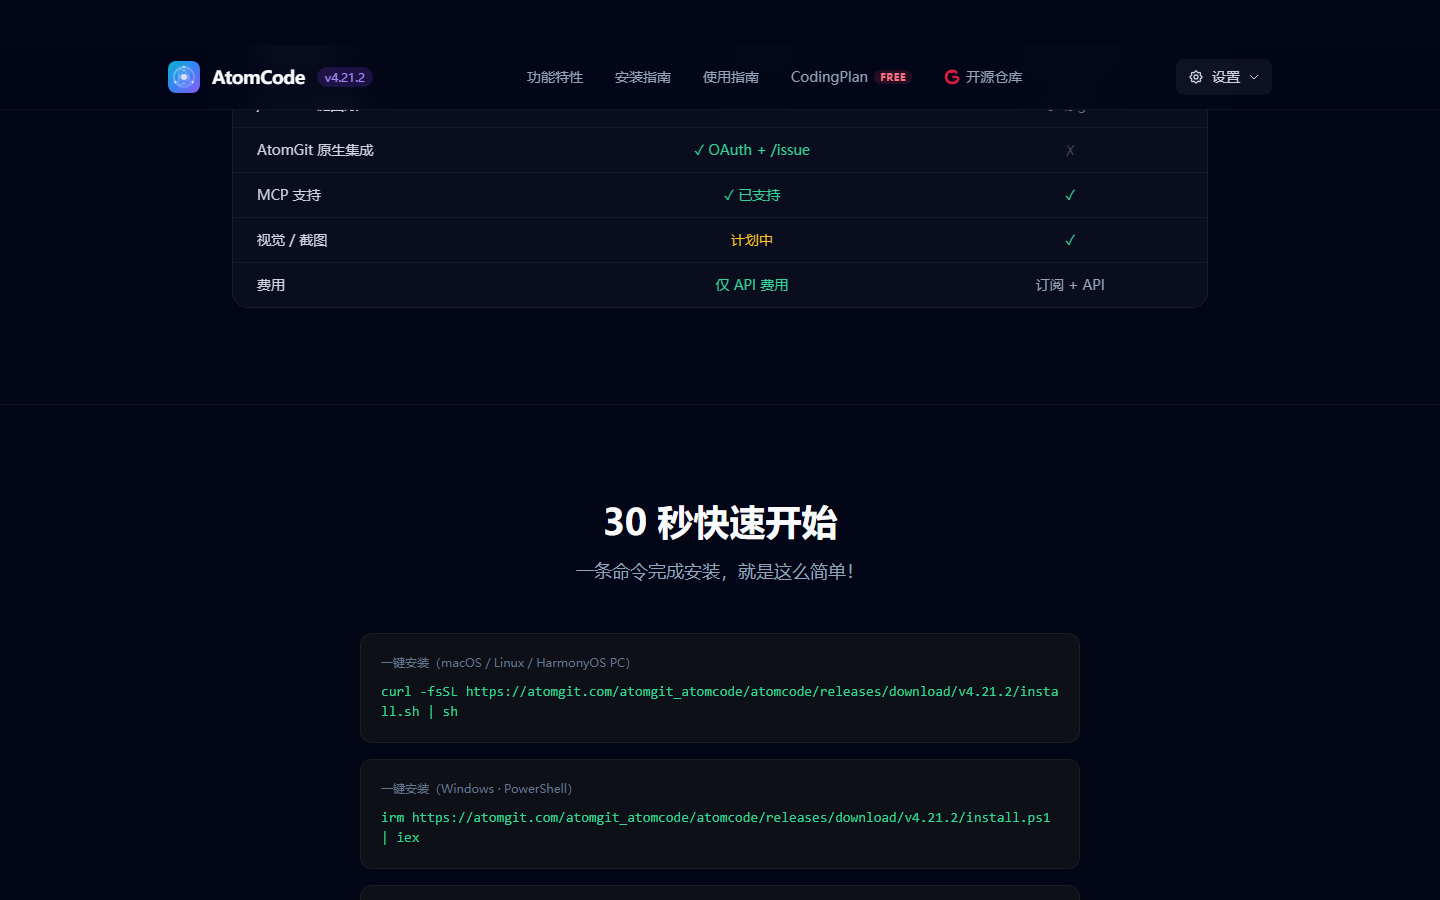Click the settings gear icon
The image size is (1440, 900).
pyautogui.click(x=1196, y=77)
